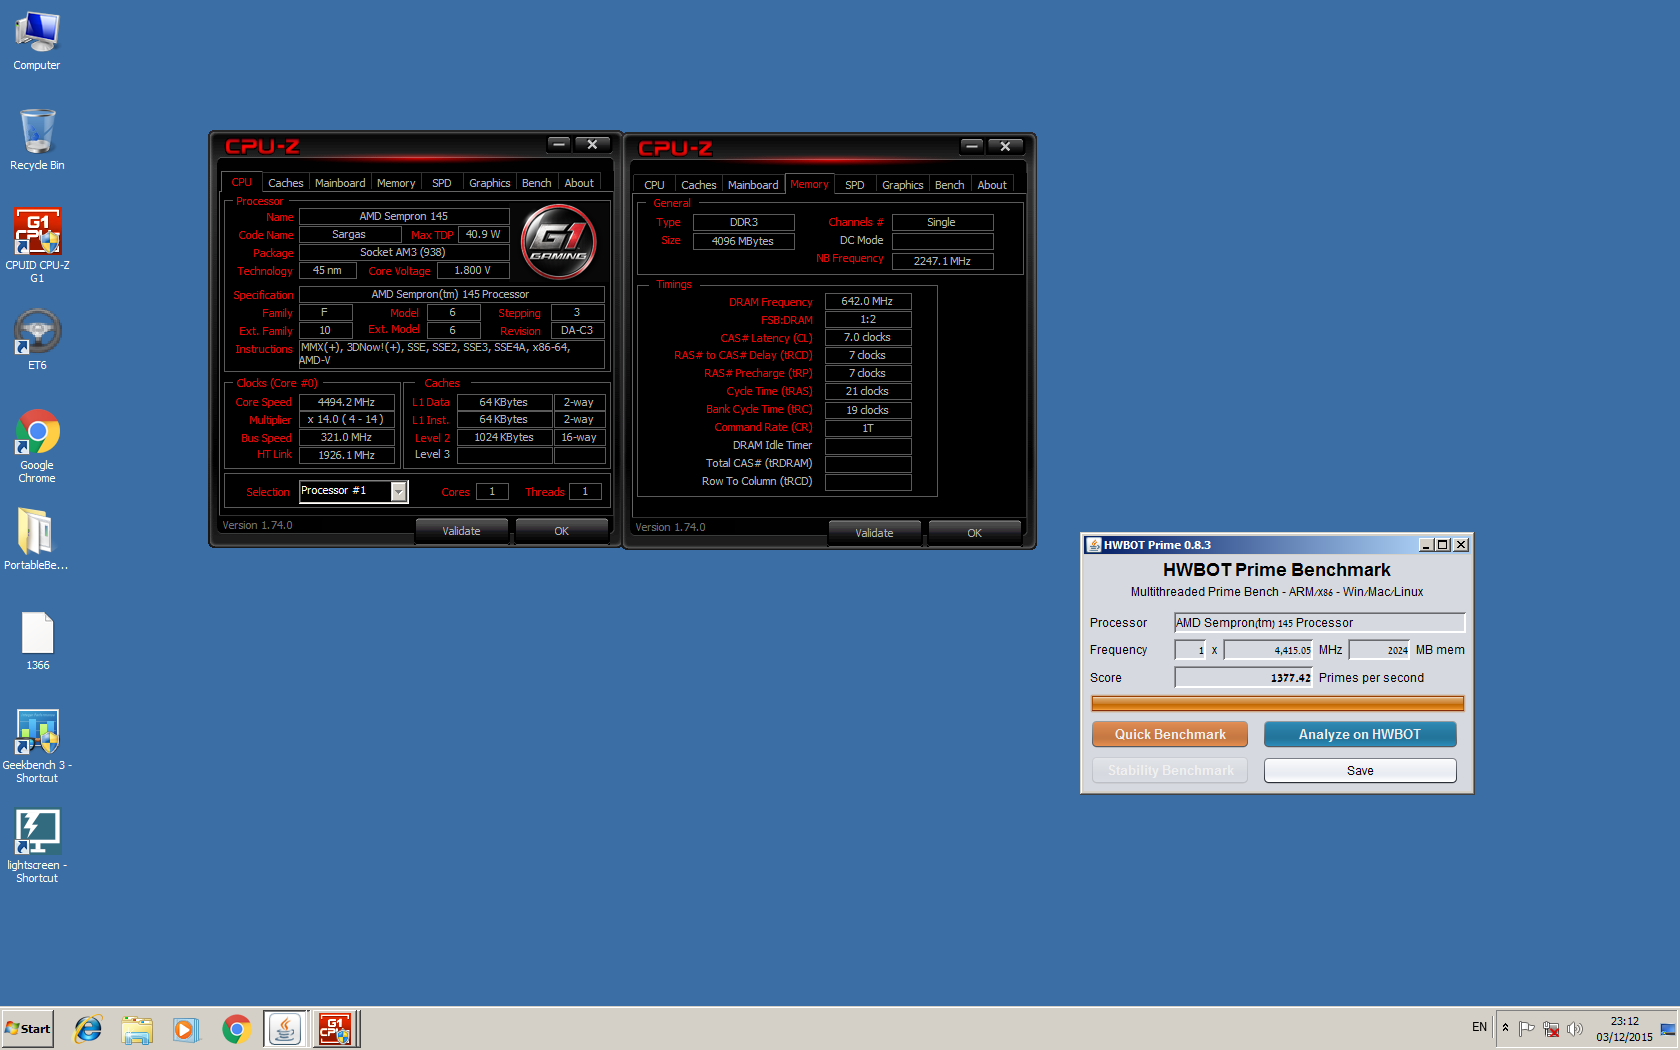Show hidden system tray icons
Screen dimensions: 1680x1050
[1505, 1028]
